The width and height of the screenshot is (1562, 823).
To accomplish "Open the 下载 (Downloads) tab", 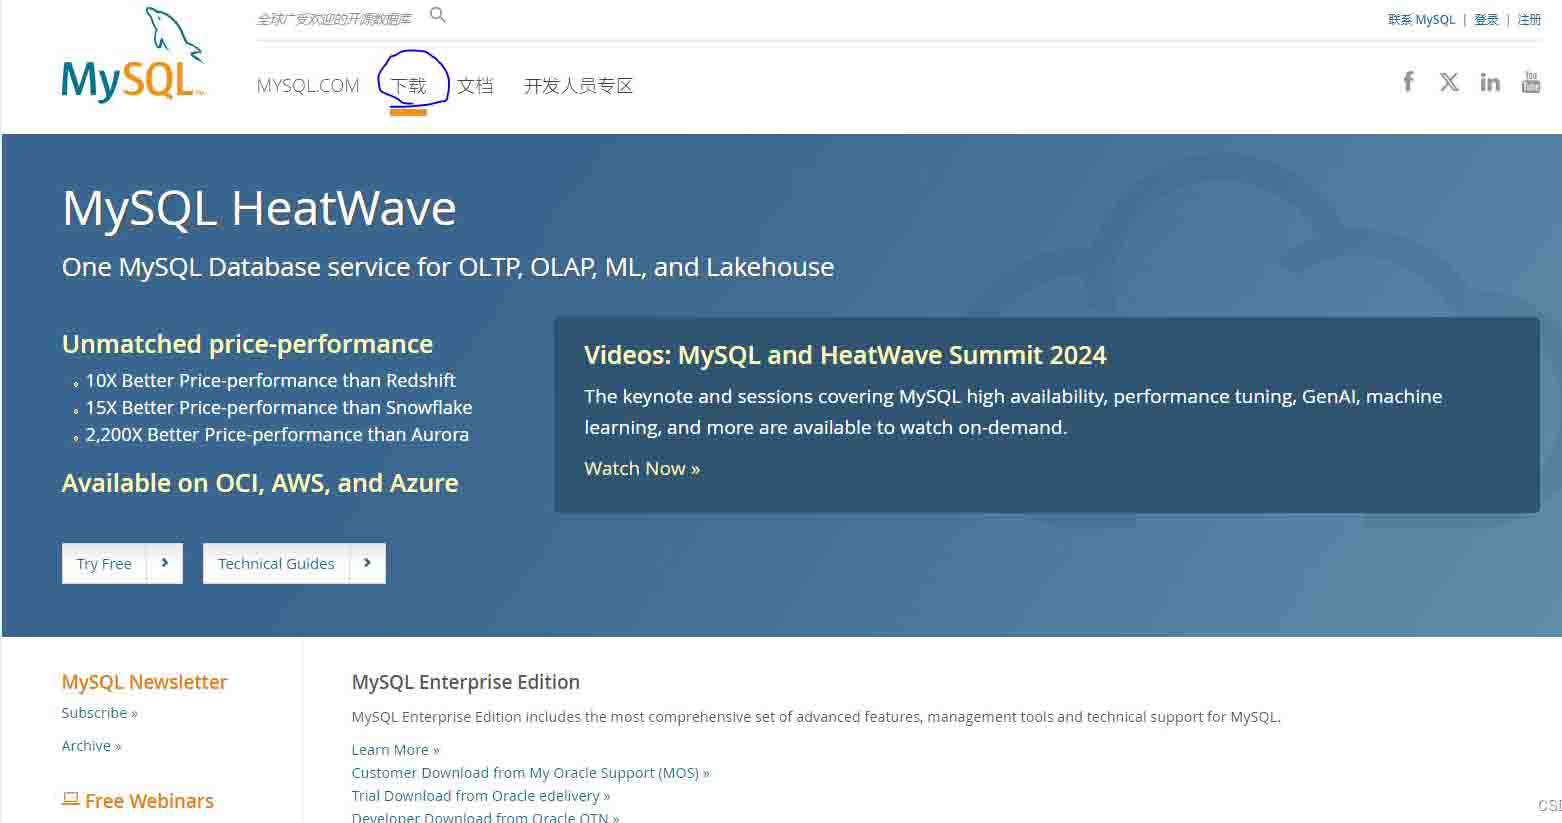I will point(408,86).
